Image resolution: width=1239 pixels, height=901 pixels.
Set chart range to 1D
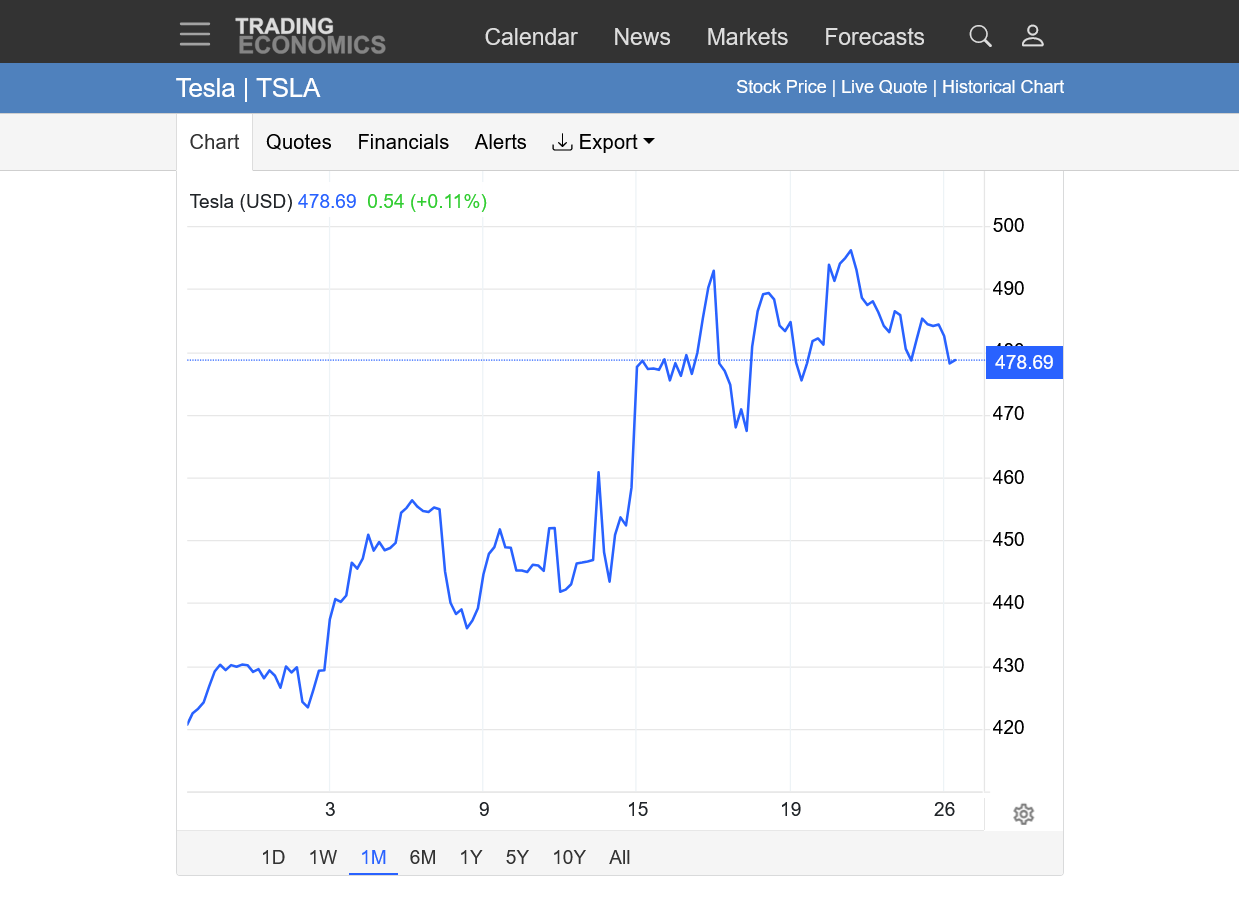click(x=273, y=857)
